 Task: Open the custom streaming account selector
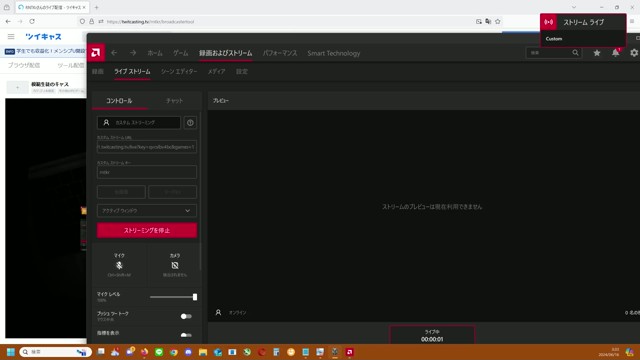coord(139,122)
